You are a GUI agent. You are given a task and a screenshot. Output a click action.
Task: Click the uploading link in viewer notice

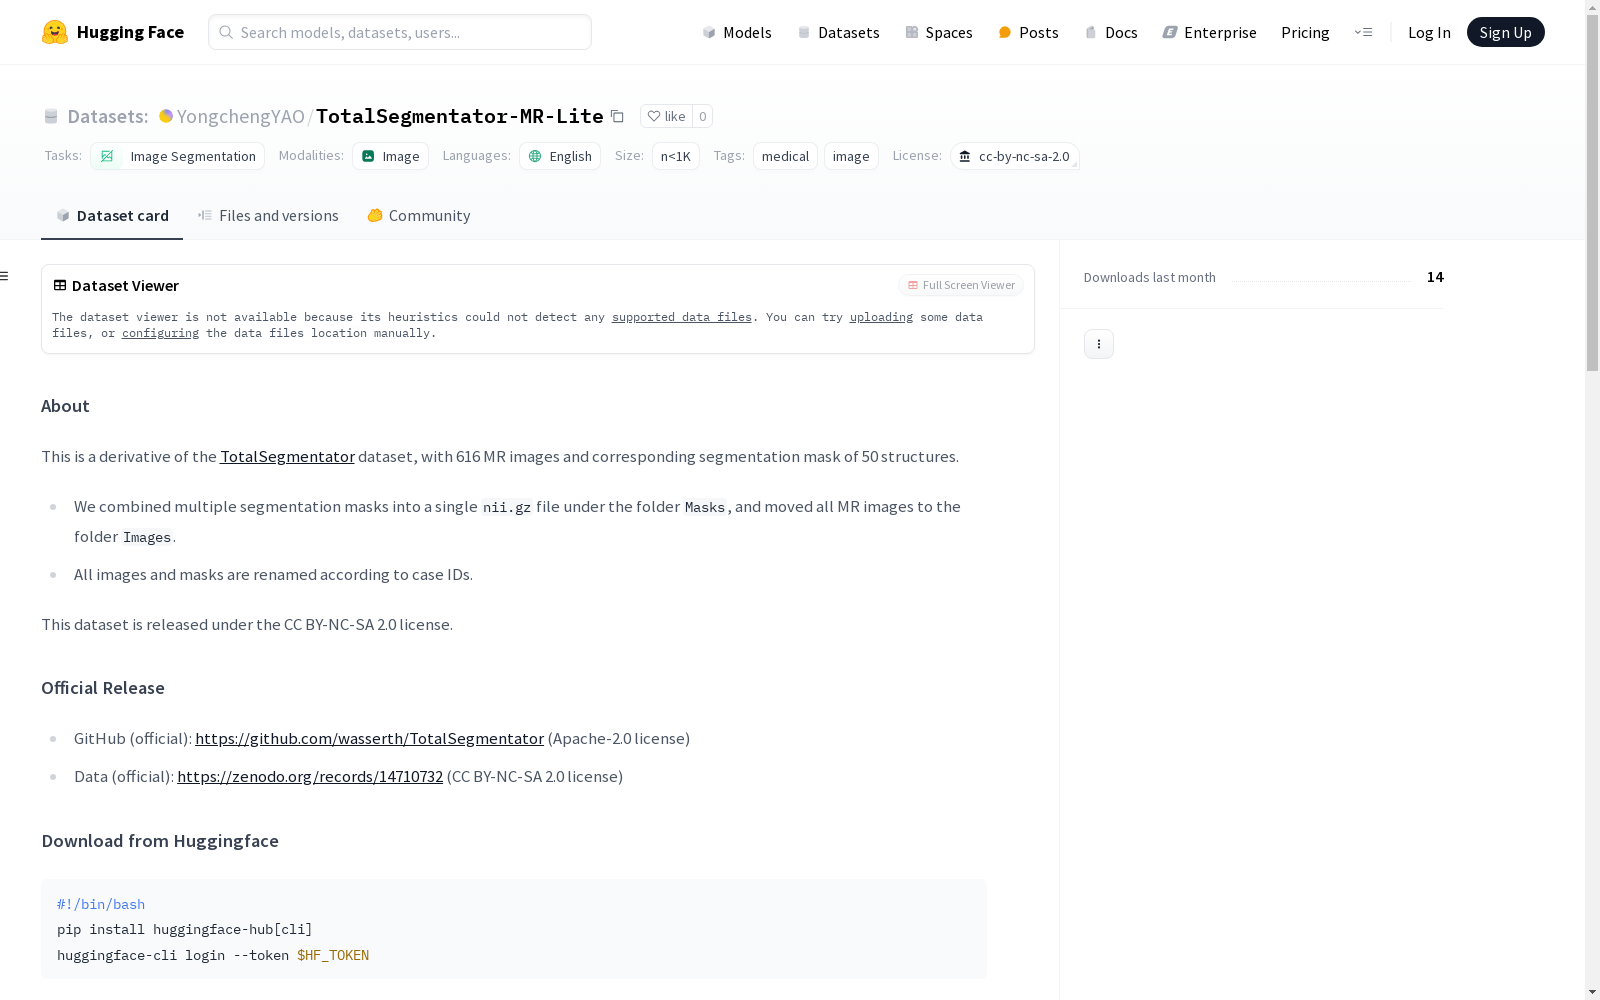(881, 317)
